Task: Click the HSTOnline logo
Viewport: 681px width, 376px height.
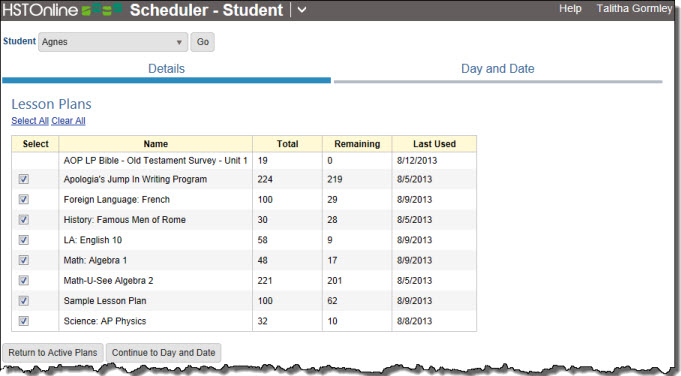Action: coord(63,10)
